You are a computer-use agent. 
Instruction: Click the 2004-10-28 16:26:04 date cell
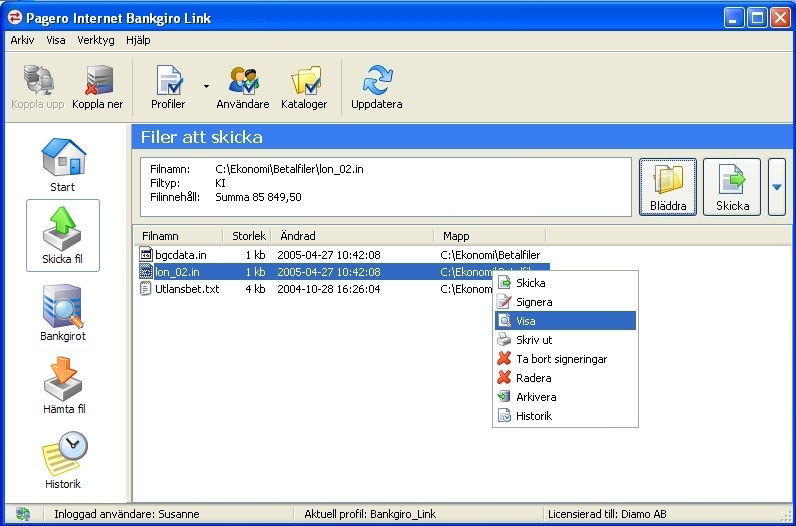pos(328,289)
